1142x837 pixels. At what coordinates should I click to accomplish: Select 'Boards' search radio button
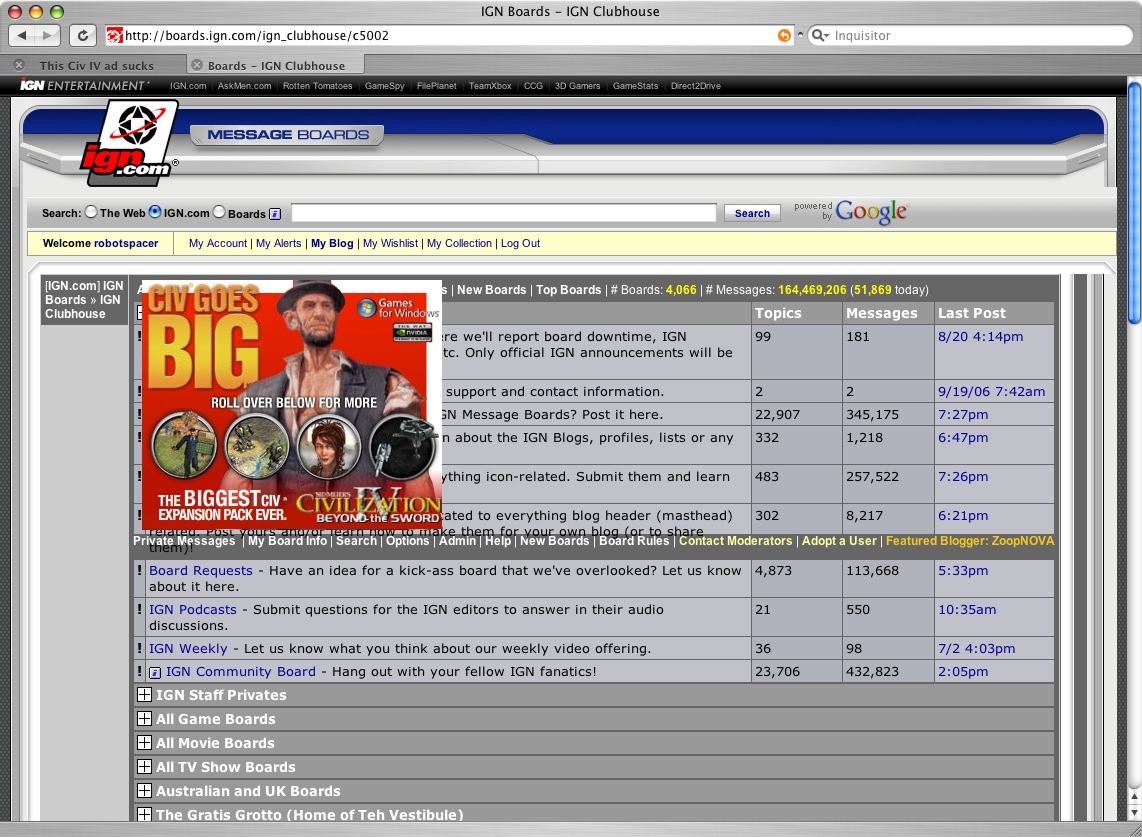(219, 212)
